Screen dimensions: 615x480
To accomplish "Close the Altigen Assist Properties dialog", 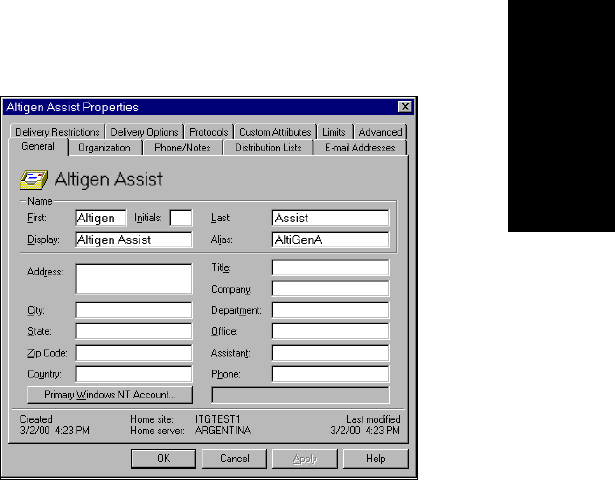I will click(x=405, y=107).
